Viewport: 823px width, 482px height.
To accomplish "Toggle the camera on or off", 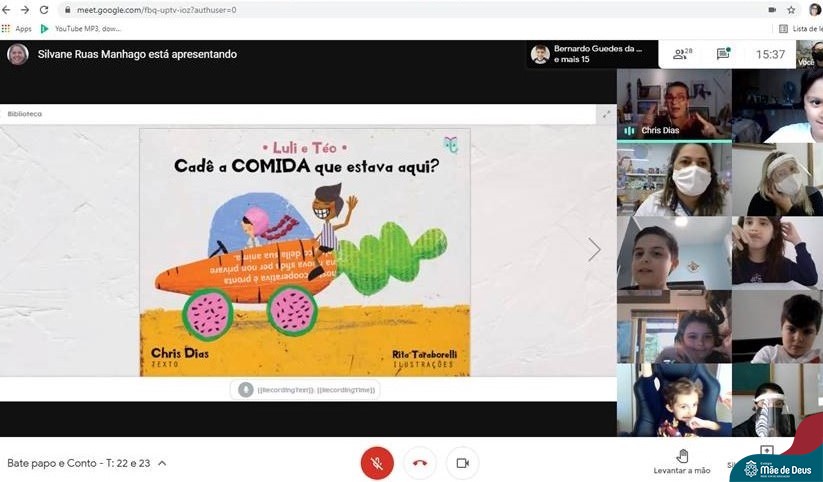I will (x=462, y=463).
